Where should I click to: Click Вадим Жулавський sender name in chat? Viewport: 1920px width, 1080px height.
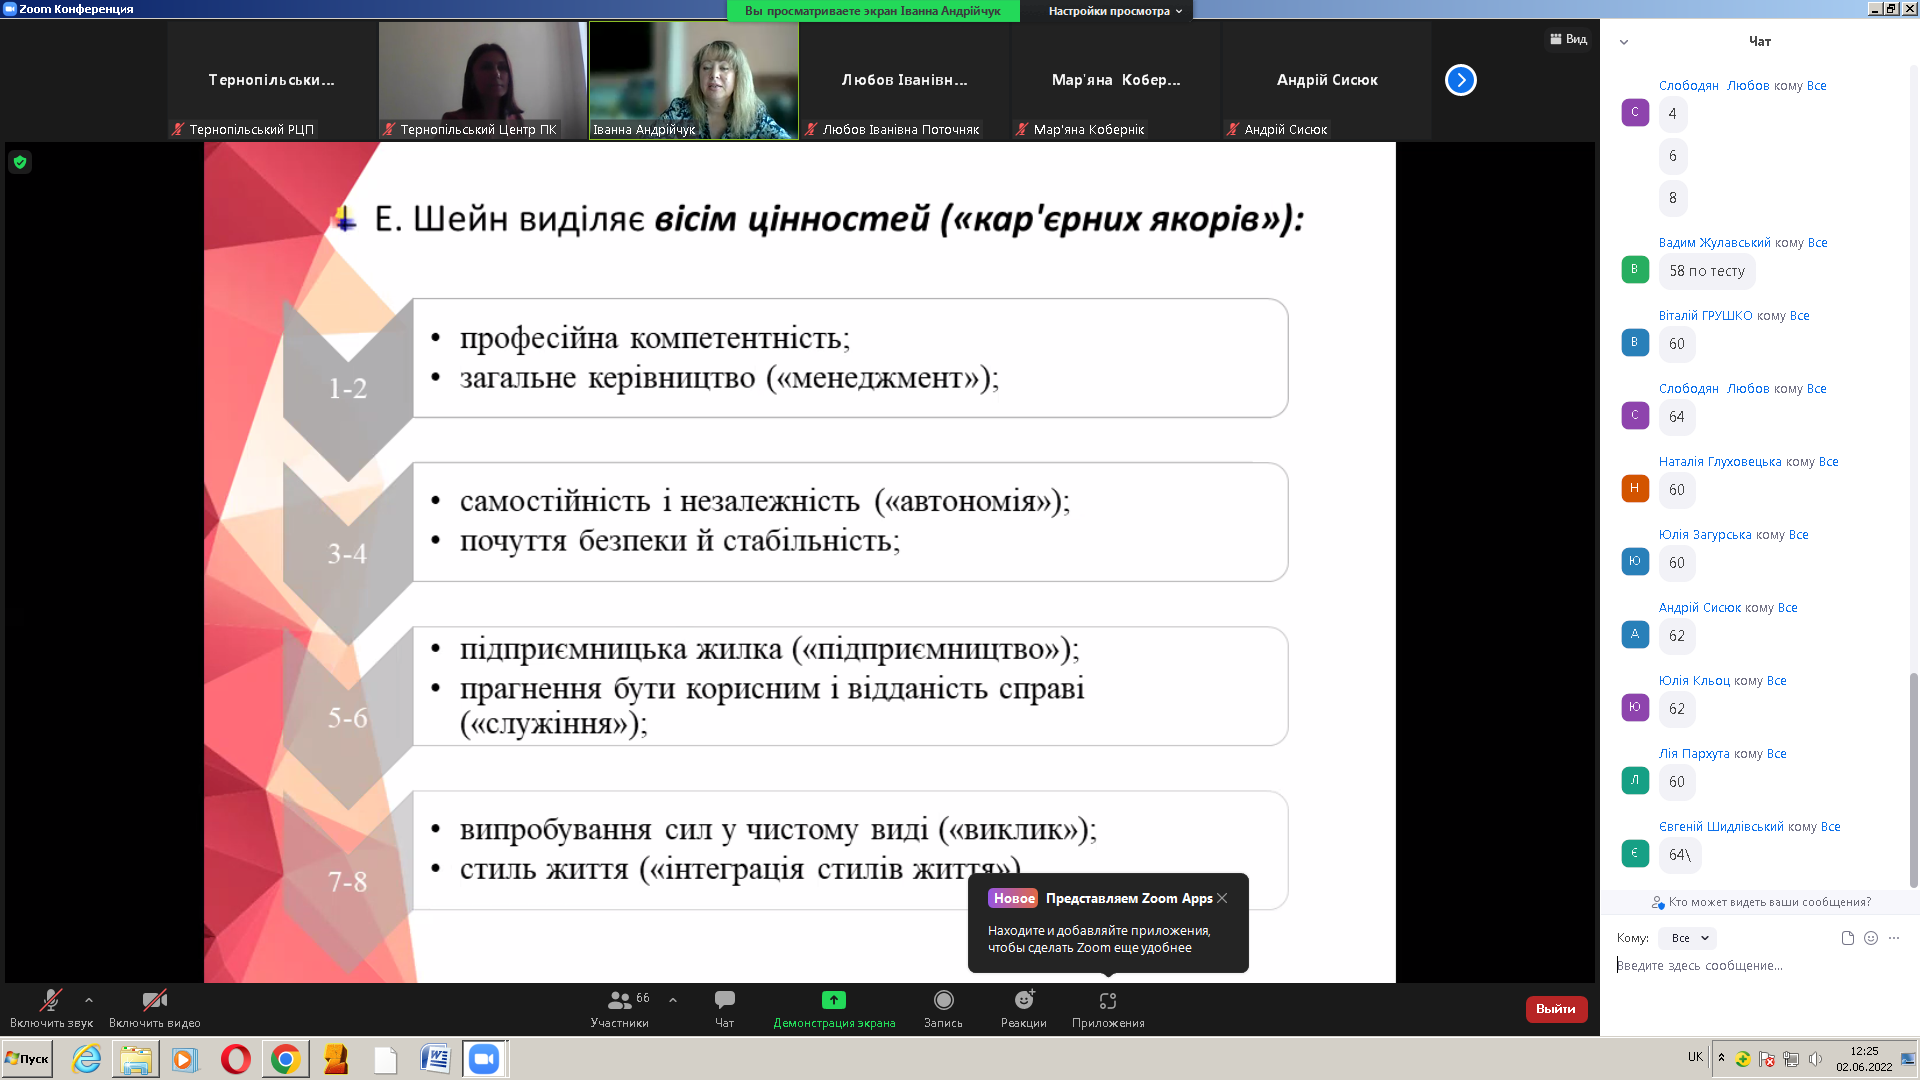tap(1714, 243)
